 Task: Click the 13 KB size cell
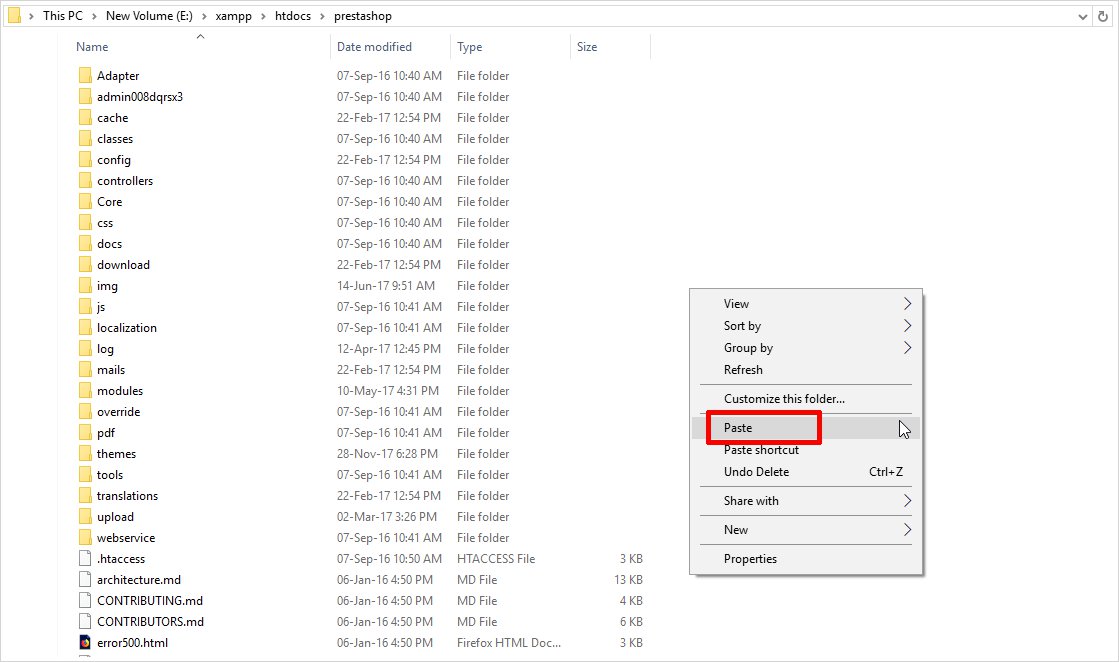(x=628, y=580)
